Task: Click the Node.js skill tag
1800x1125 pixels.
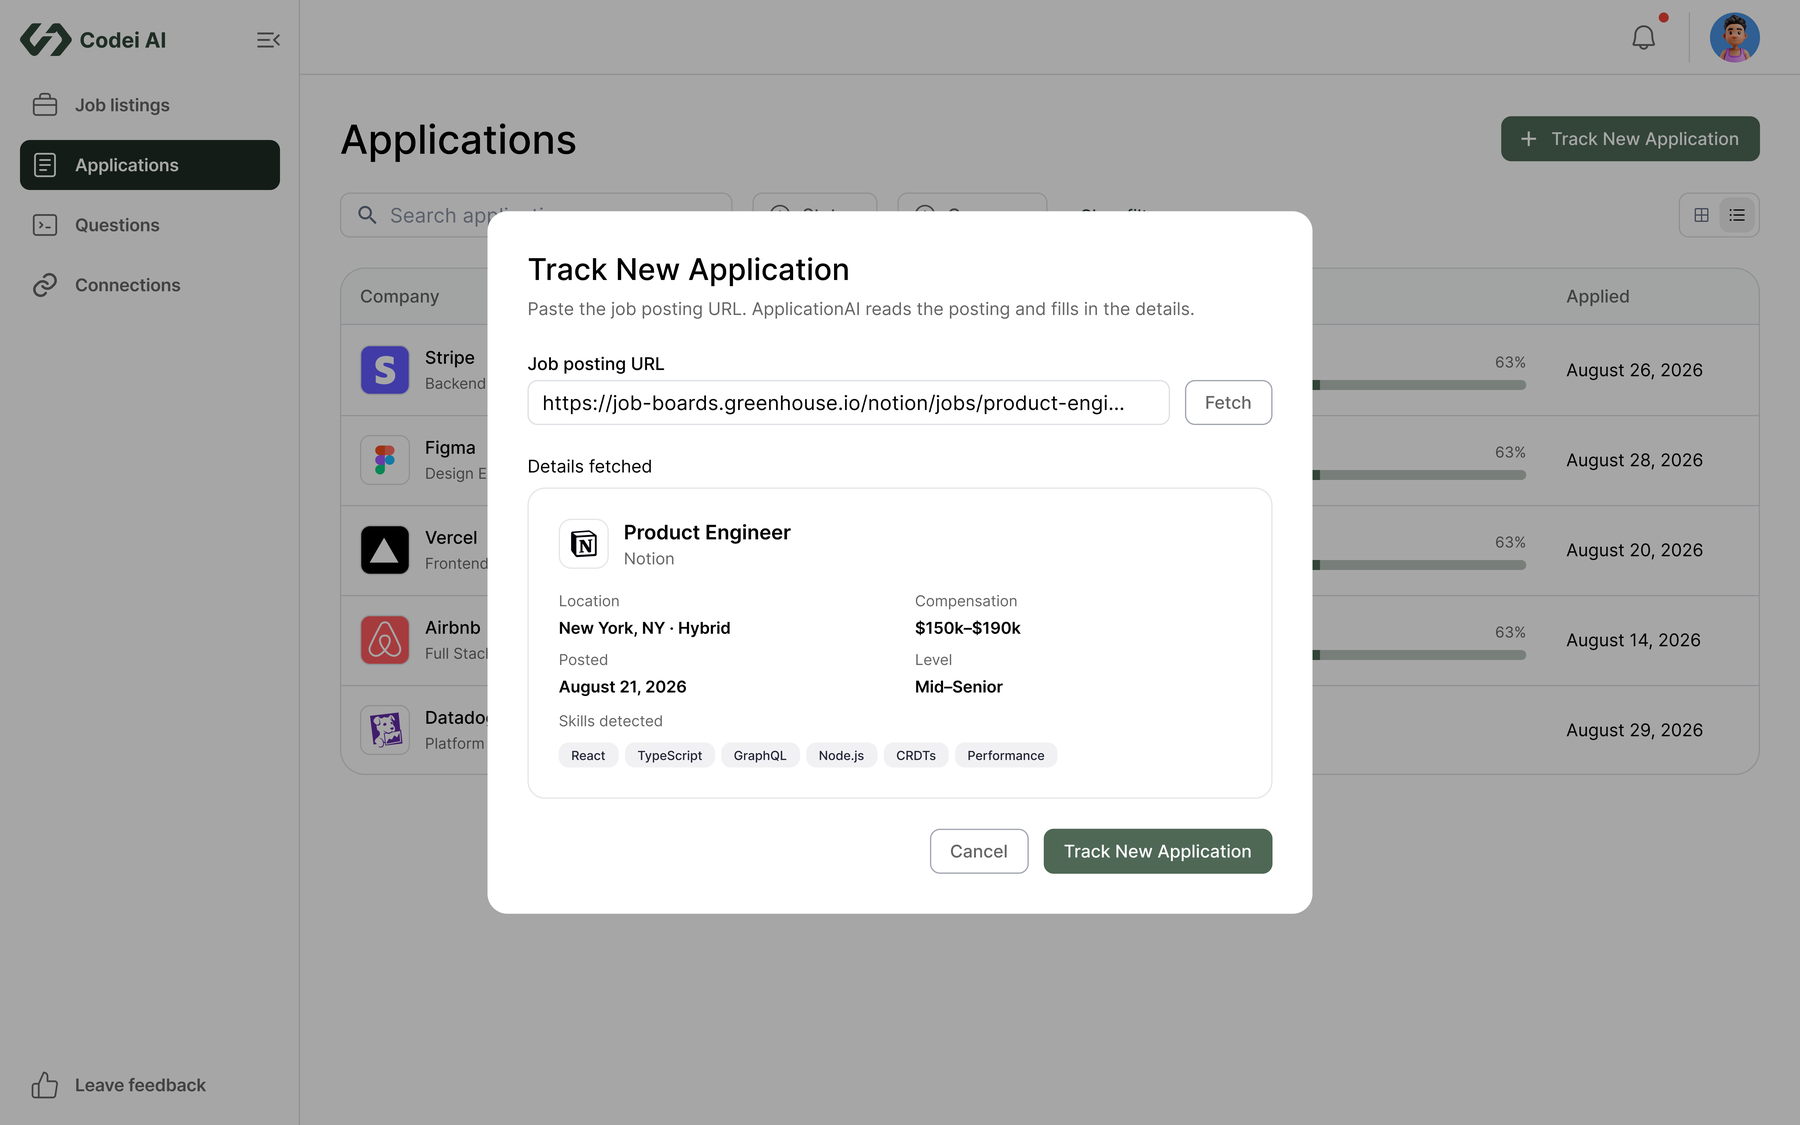Action: pos(841,756)
